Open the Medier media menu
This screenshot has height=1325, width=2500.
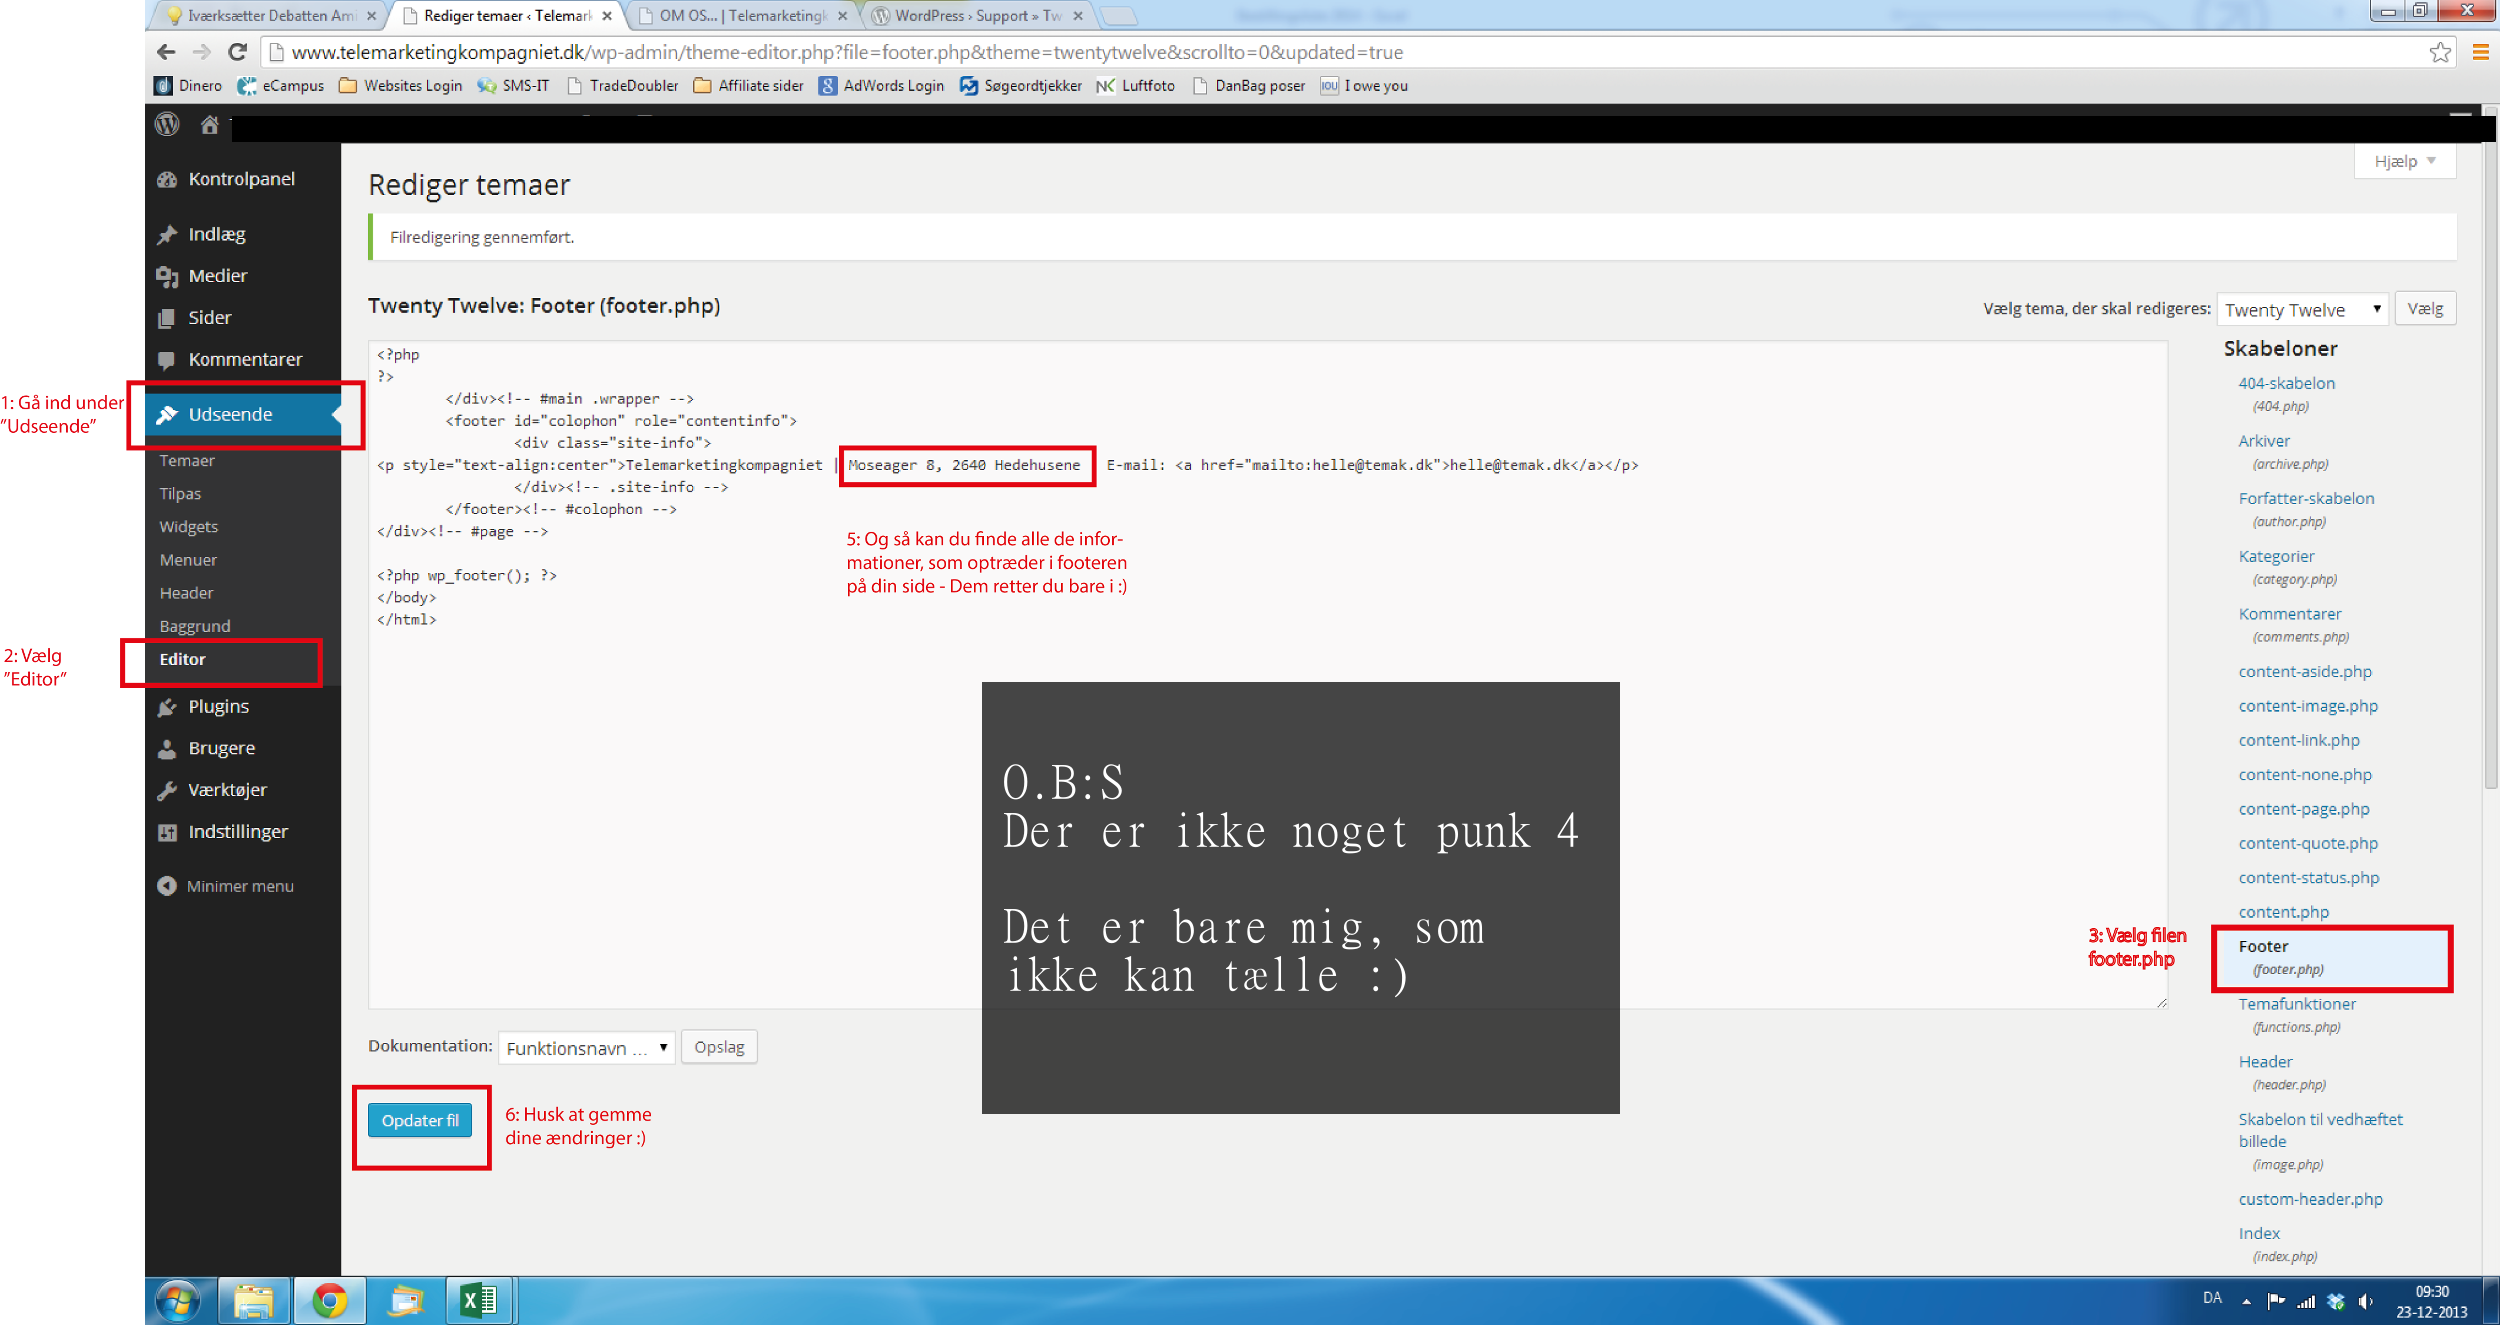(x=218, y=276)
